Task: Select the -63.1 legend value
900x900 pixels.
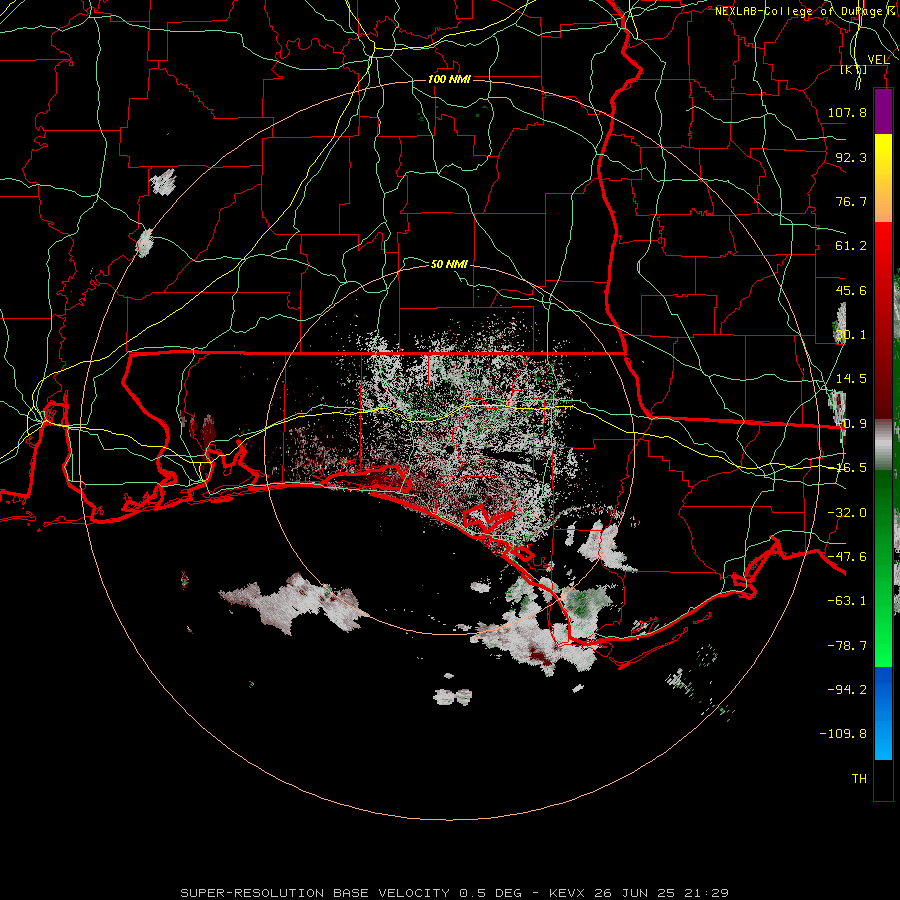Action: (x=847, y=601)
